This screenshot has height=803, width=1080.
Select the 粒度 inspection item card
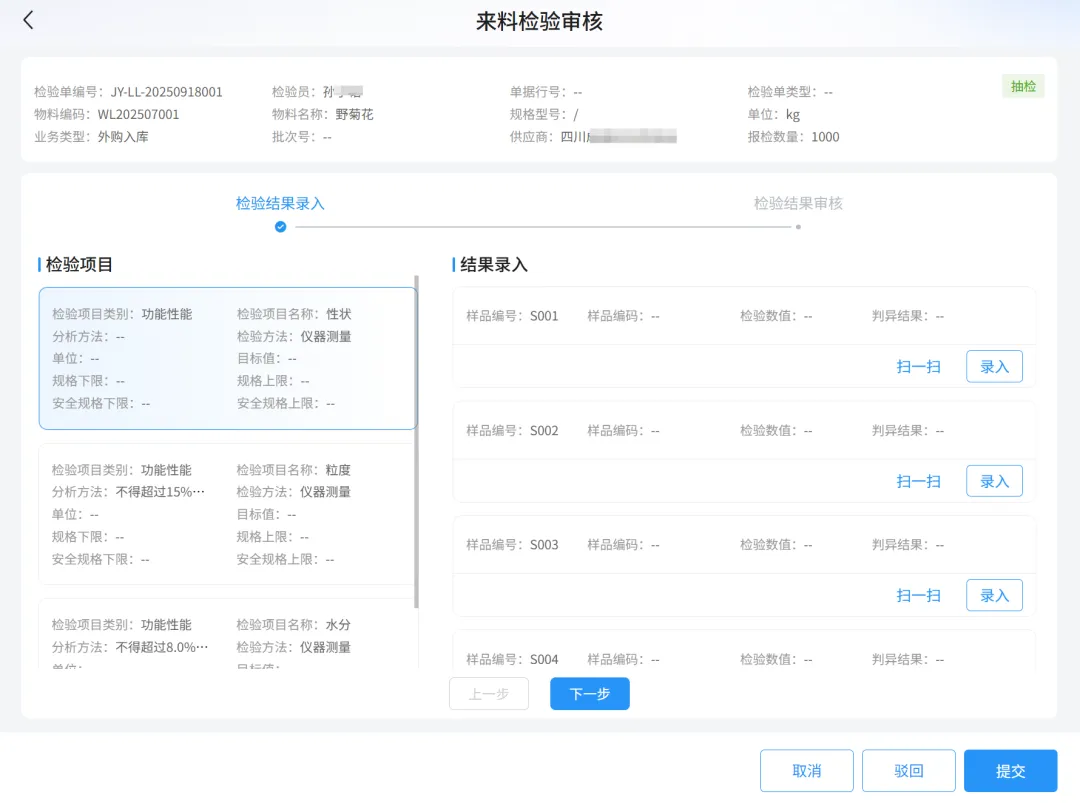click(x=228, y=514)
